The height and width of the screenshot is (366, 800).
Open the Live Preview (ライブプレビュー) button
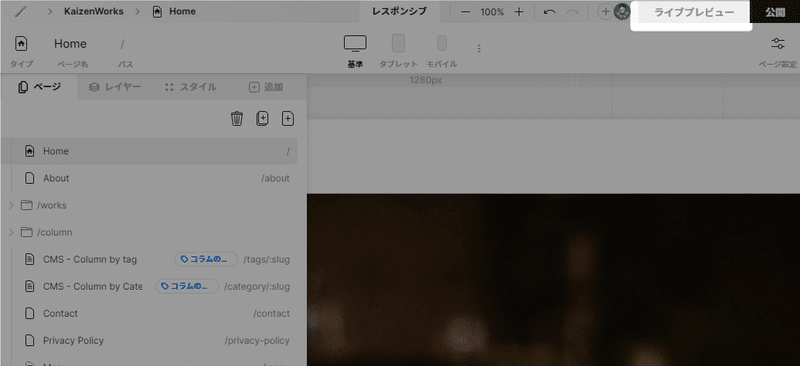(694, 13)
